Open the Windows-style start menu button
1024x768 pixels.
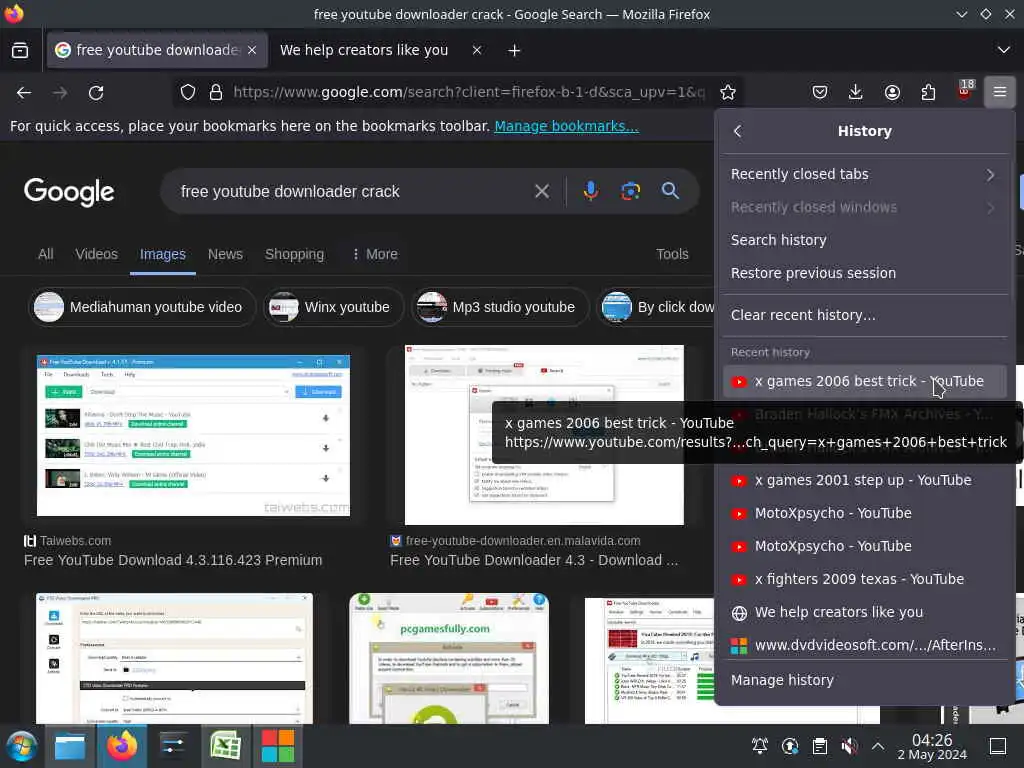point(22,746)
